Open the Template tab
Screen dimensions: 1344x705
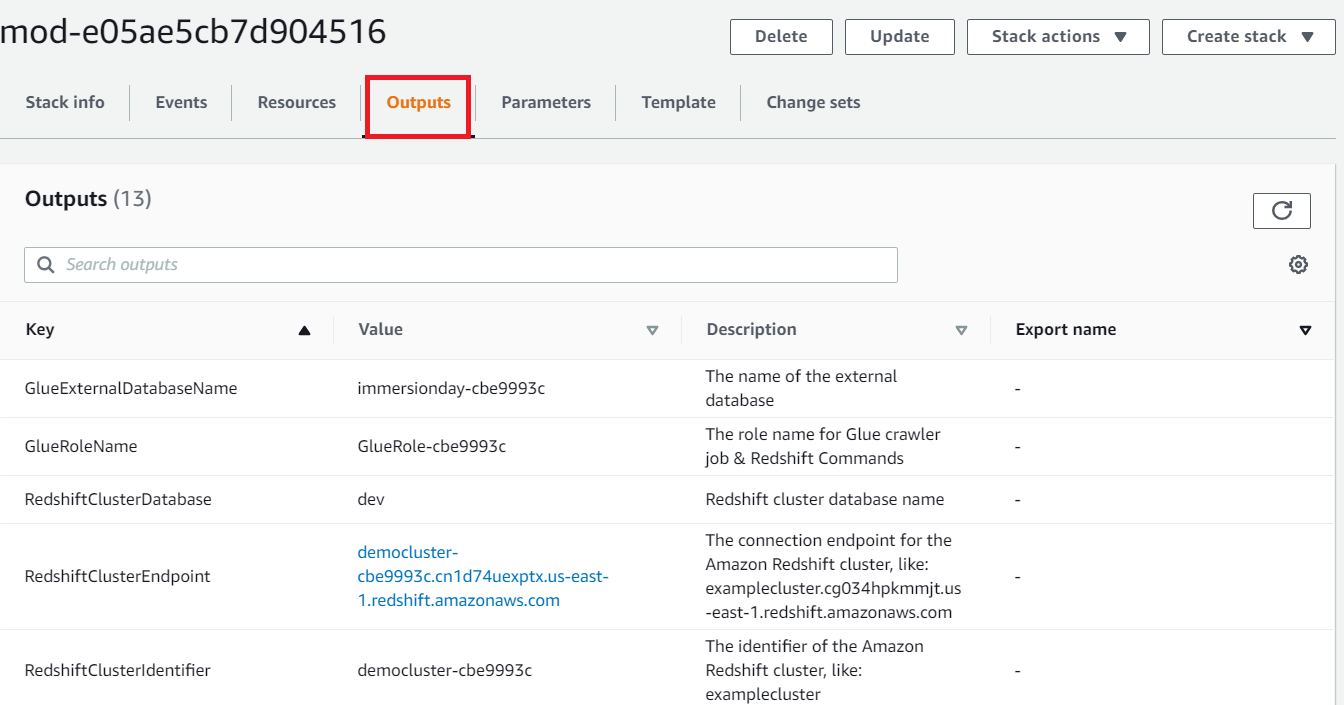pyautogui.click(x=678, y=102)
